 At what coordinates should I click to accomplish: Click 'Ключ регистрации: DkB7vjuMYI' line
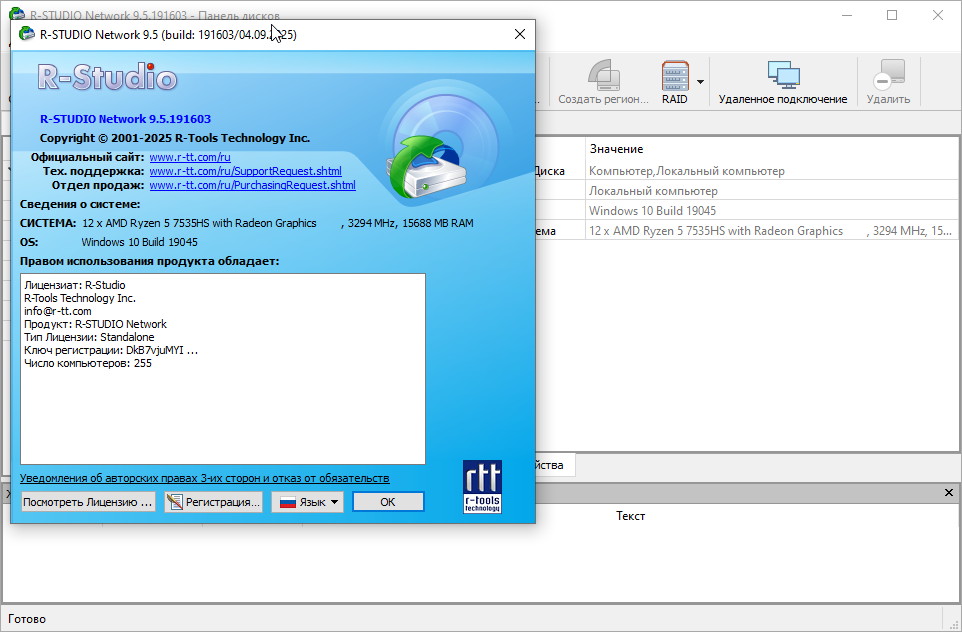point(111,350)
